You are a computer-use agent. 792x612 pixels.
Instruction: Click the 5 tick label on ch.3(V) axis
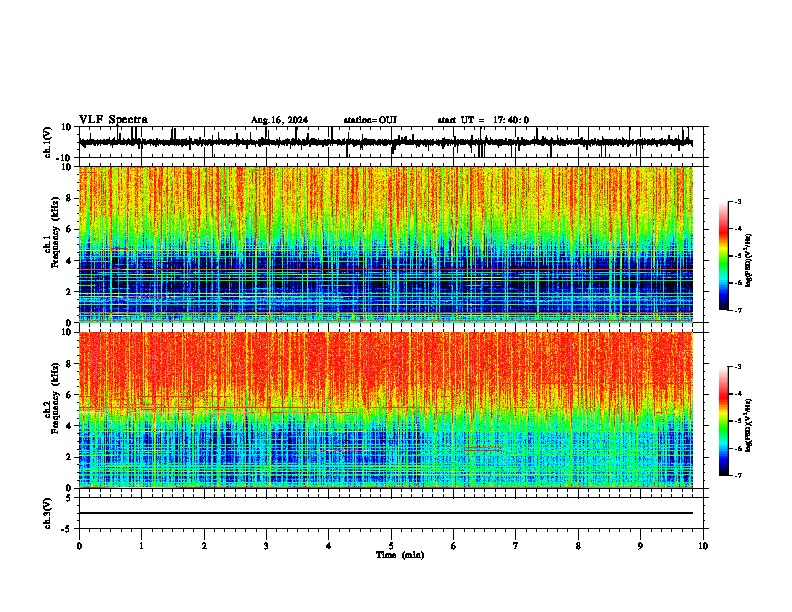[69, 498]
